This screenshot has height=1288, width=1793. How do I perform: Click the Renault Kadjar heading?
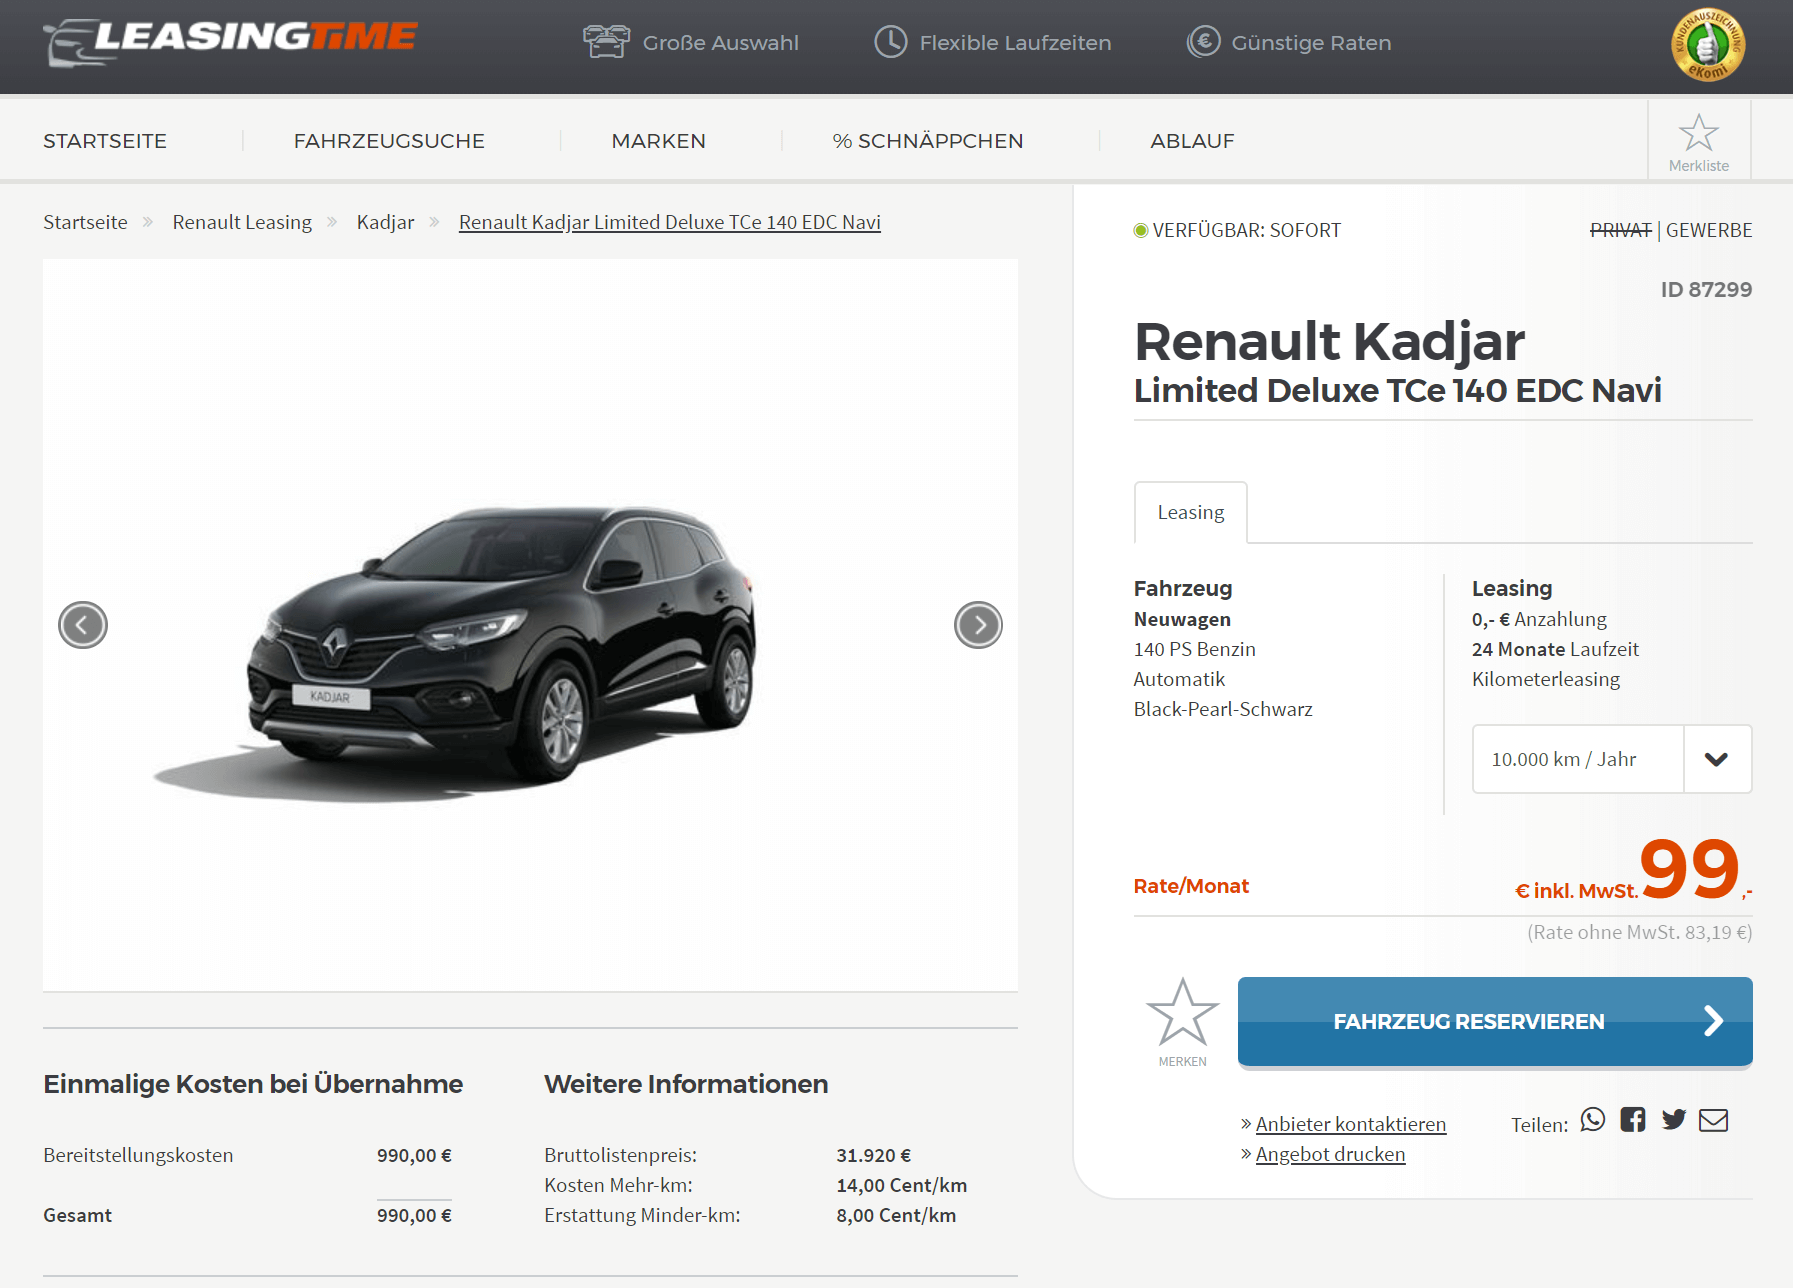coord(1329,341)
